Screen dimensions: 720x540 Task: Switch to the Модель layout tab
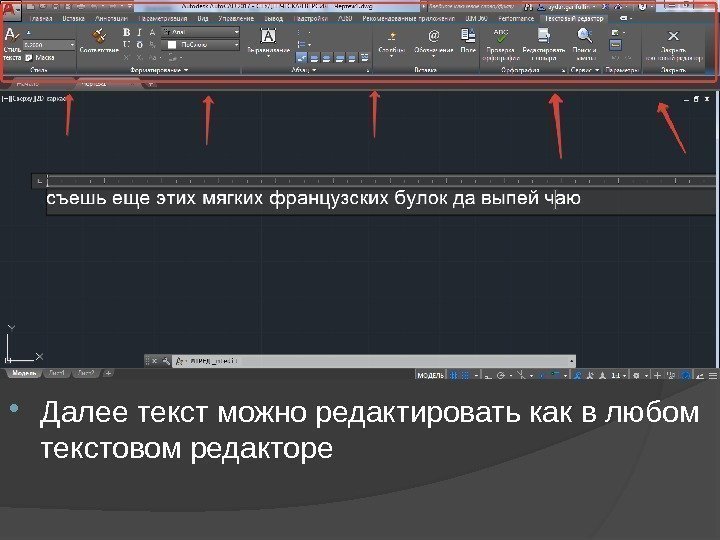24,373
